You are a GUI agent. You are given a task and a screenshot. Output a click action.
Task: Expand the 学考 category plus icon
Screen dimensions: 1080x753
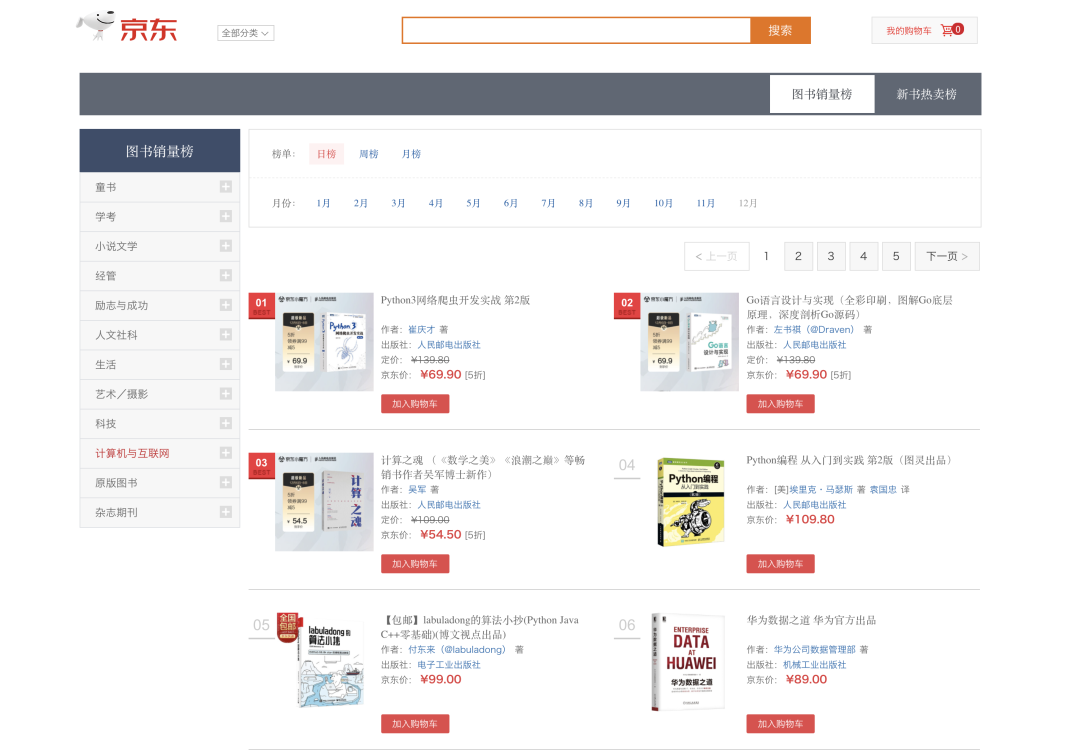coord(225,216)
